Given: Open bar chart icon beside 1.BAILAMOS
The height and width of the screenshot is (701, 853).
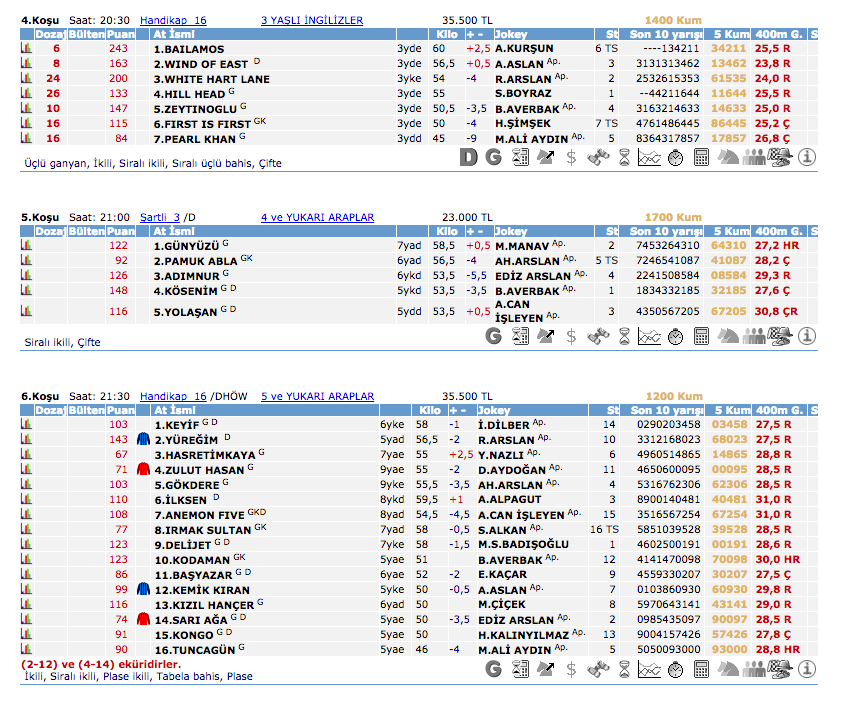Looking at the screenshot, I should click(x=27, y=49).
